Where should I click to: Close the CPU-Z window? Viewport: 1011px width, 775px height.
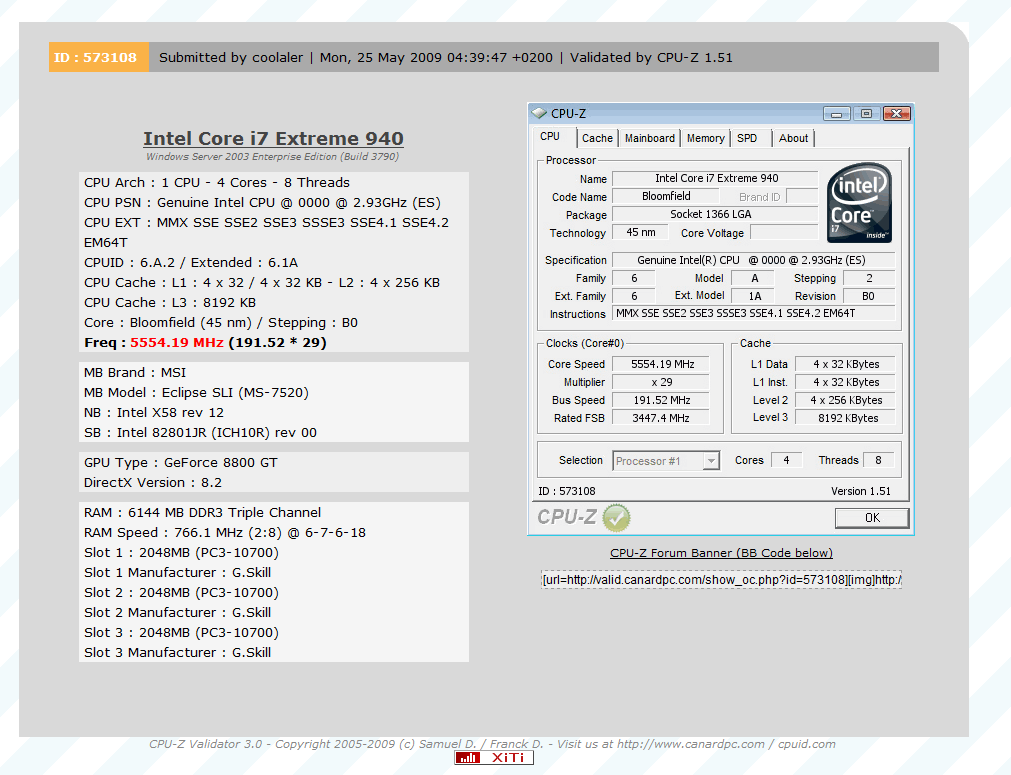tap(896, 113)
